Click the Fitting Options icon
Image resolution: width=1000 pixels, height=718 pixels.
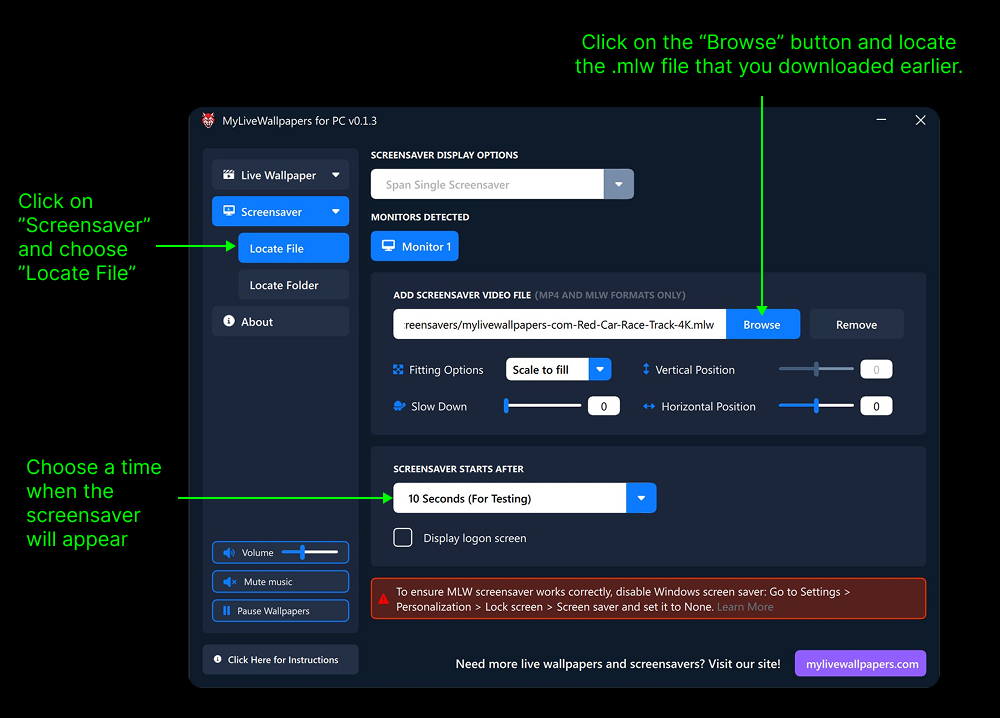398,370
